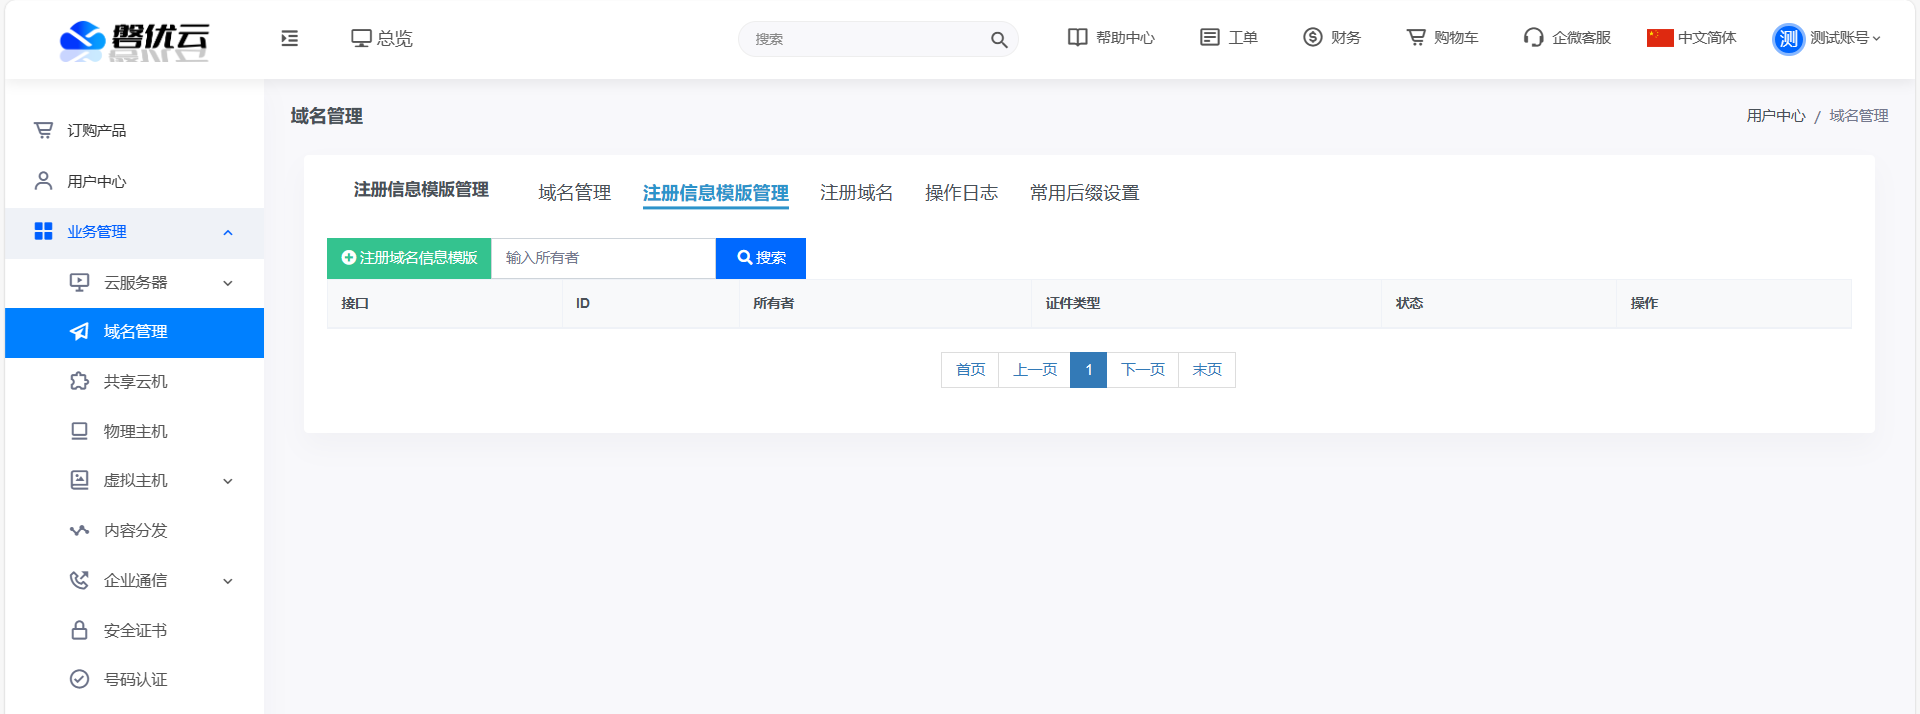The width and height of the screenshot is (1920, 714).
Task: Contact 企微客服 via headset icon
Action: click(x=1533, y=37)
